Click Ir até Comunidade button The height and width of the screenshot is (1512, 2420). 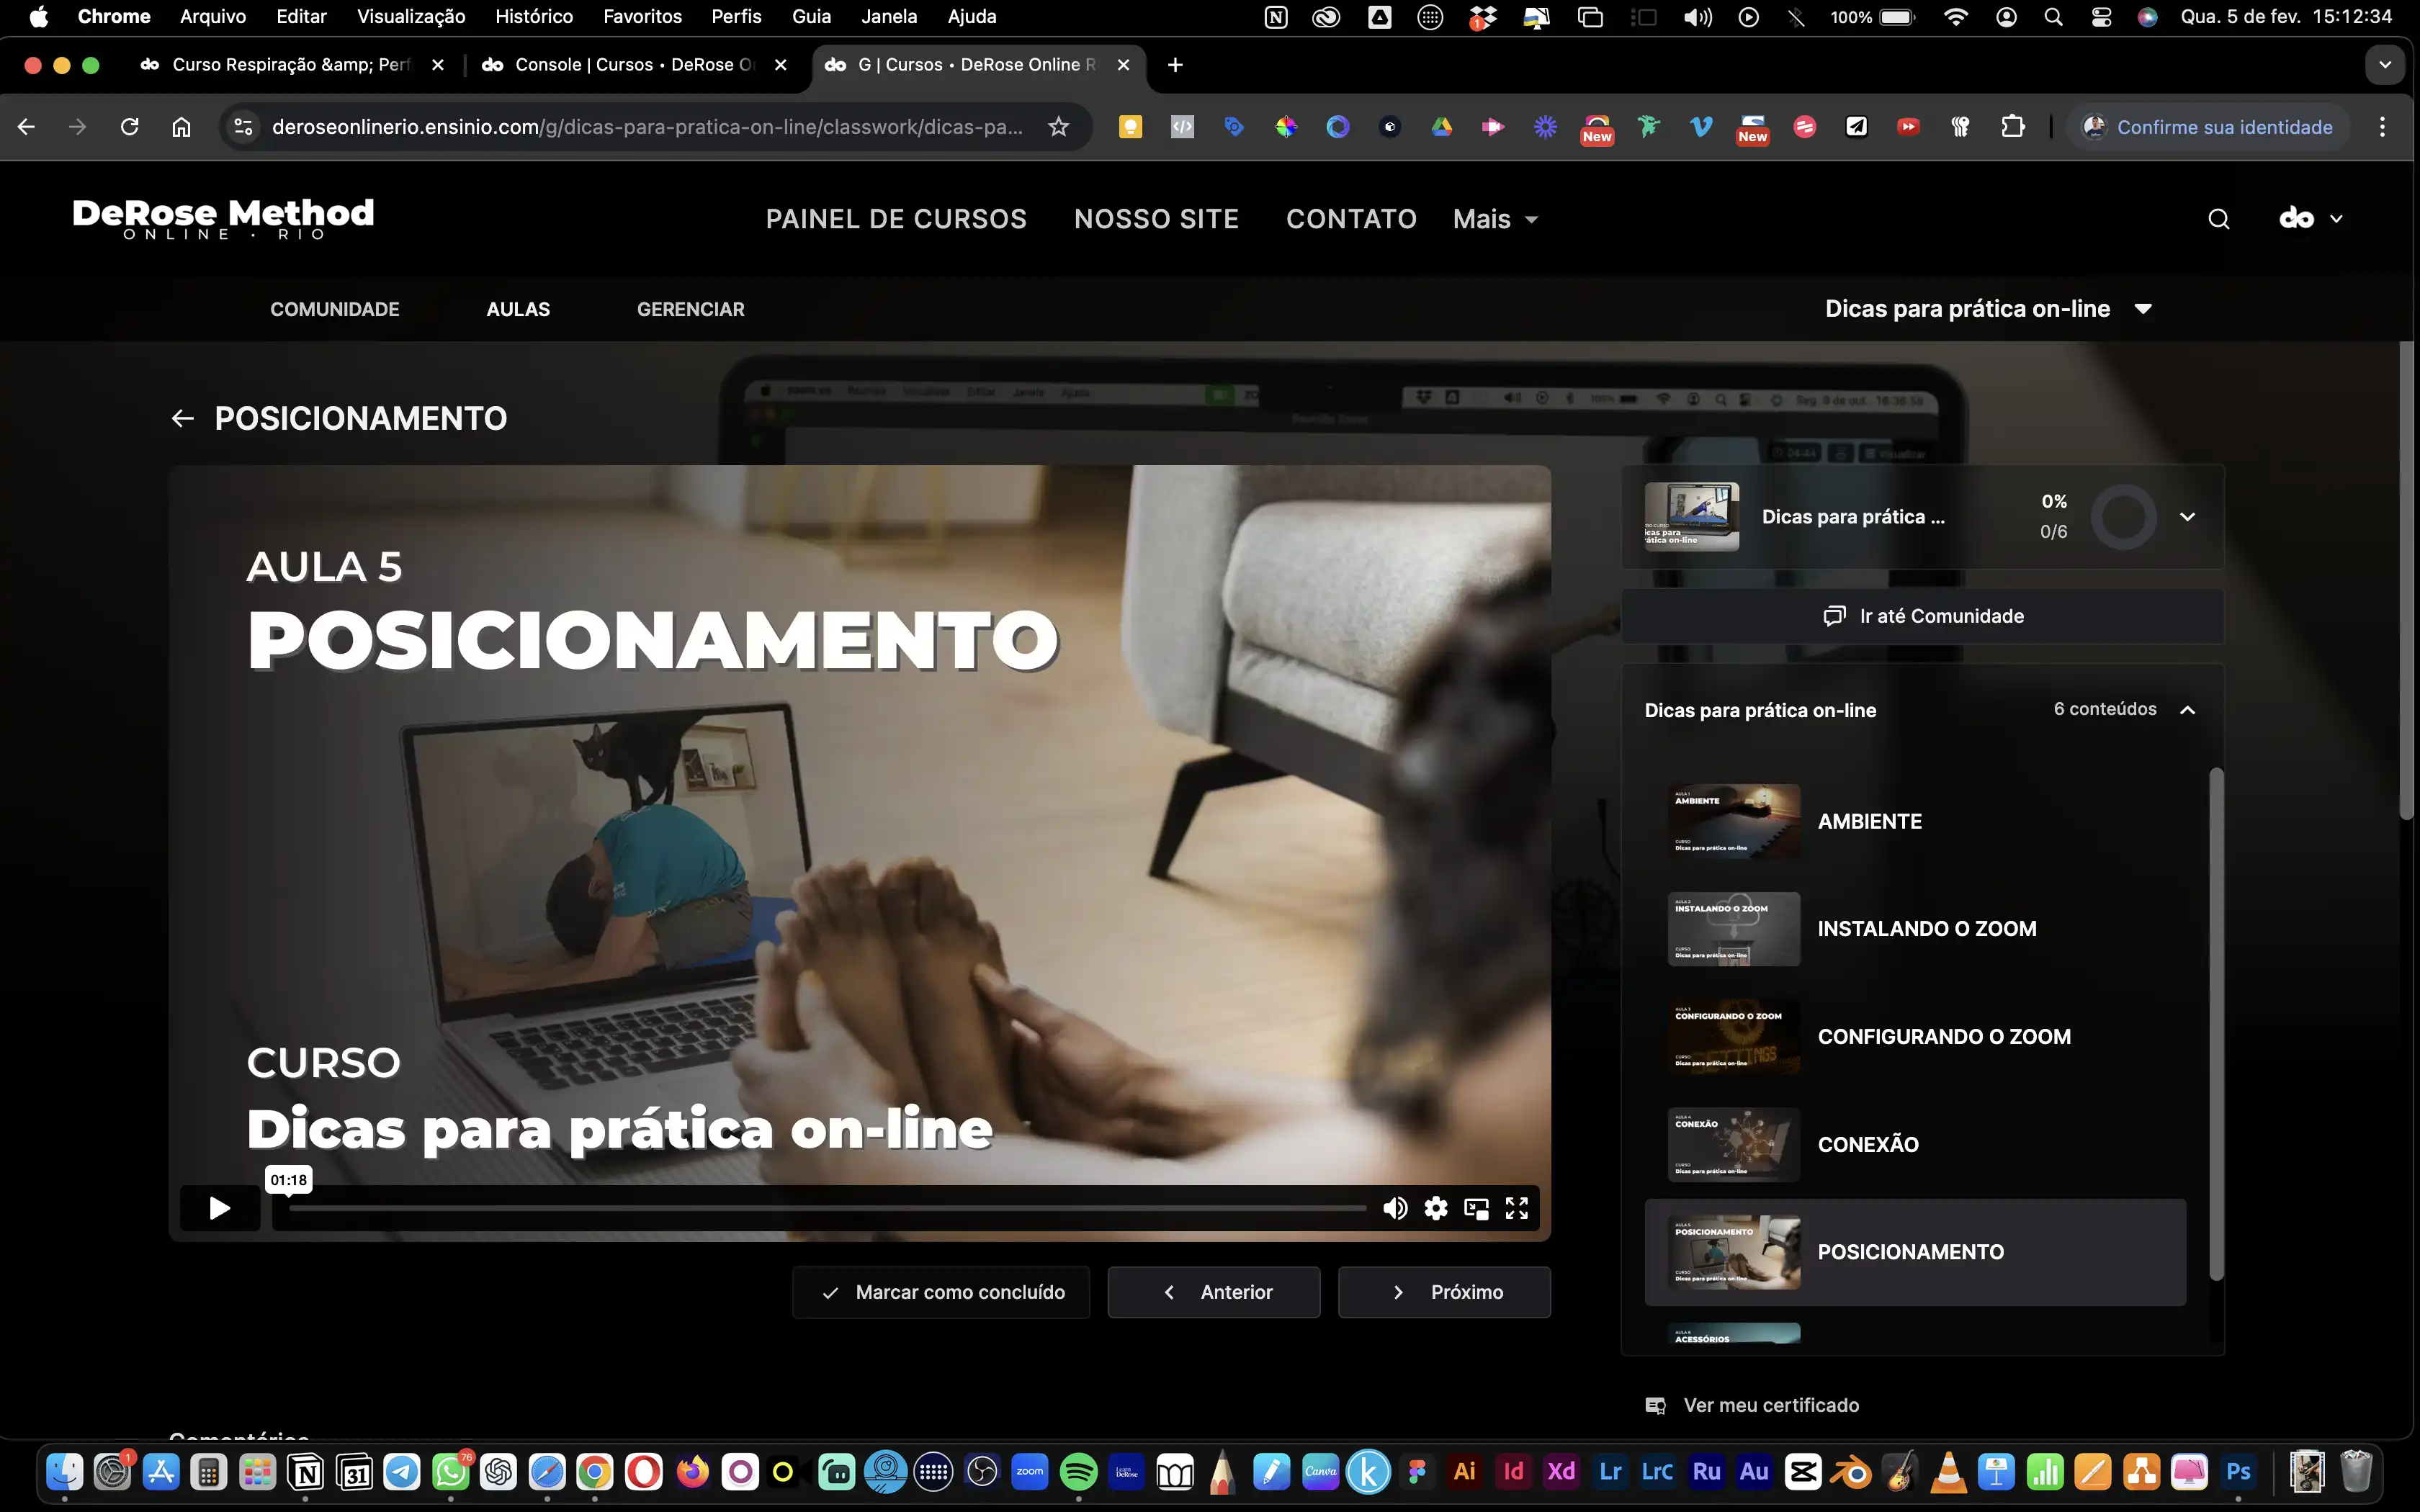point(1922,616)
